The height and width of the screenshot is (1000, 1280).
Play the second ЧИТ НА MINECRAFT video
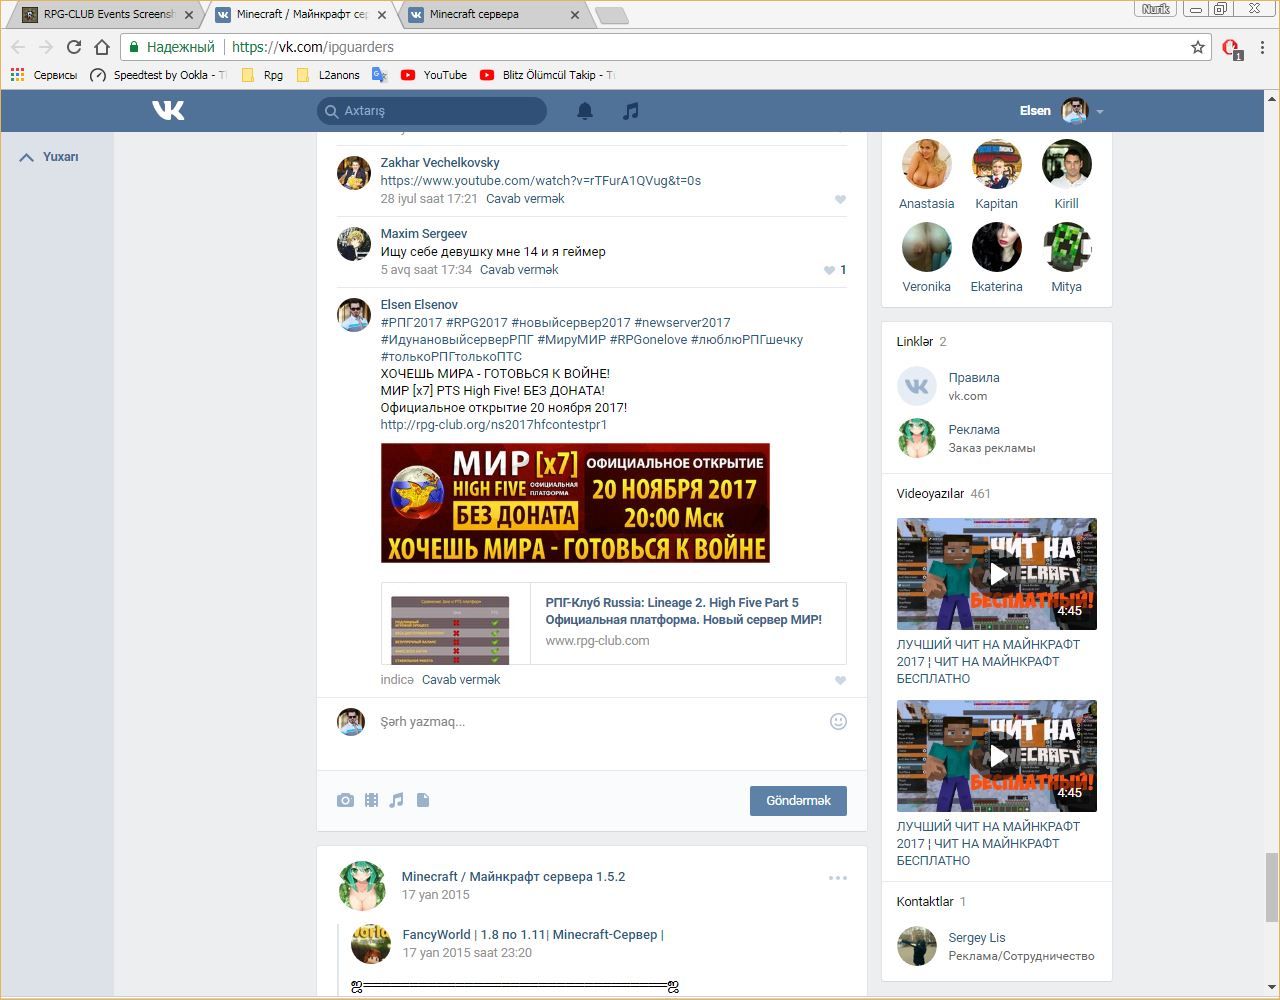click(997, 756)
